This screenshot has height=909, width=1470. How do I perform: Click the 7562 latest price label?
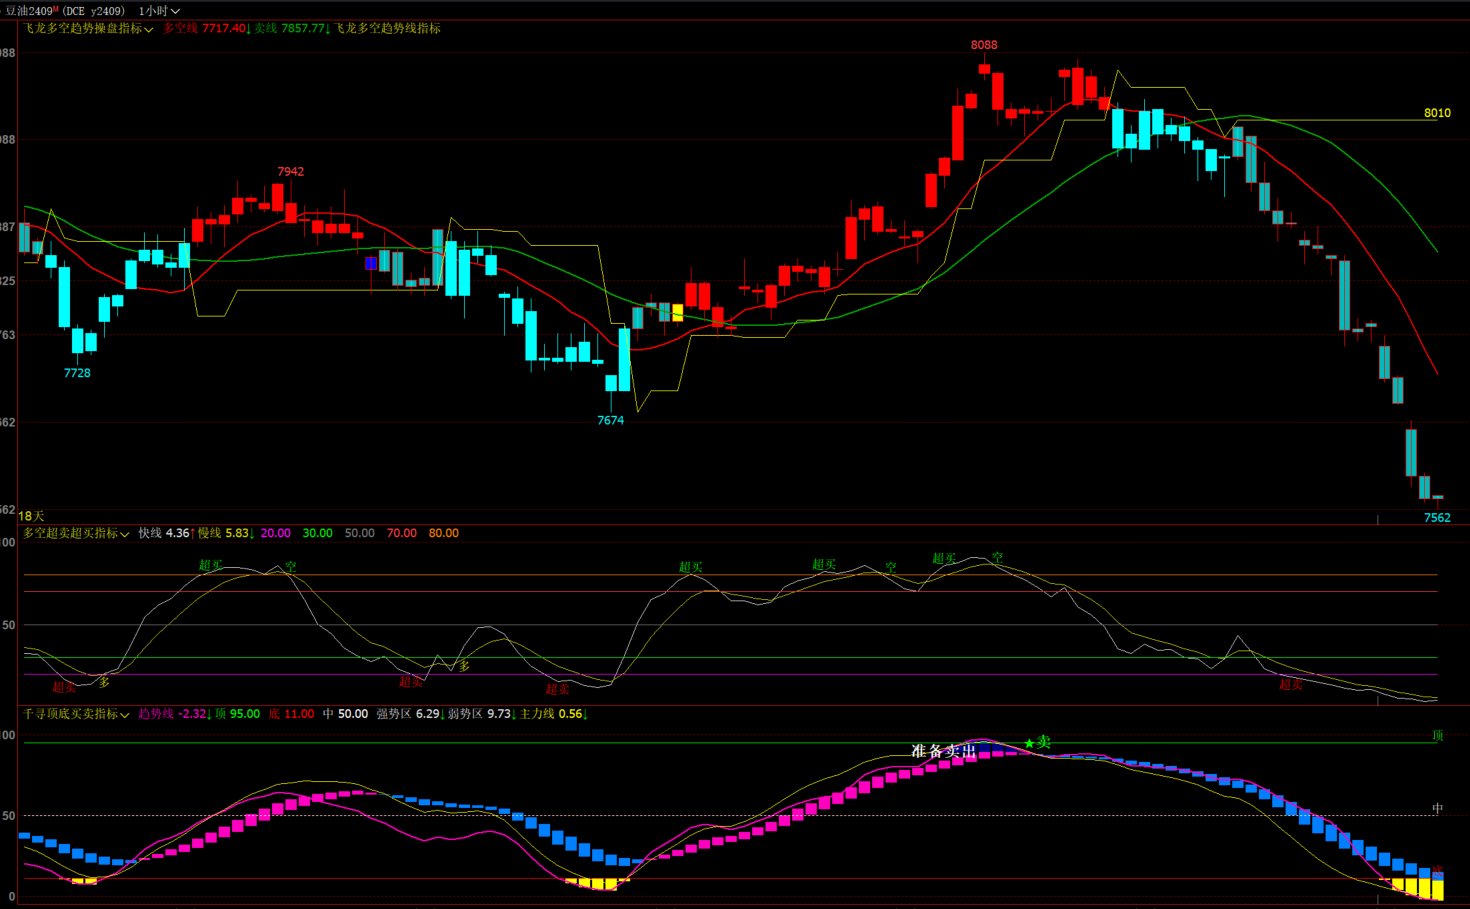pyautogui.click(x=1437, y=517)
